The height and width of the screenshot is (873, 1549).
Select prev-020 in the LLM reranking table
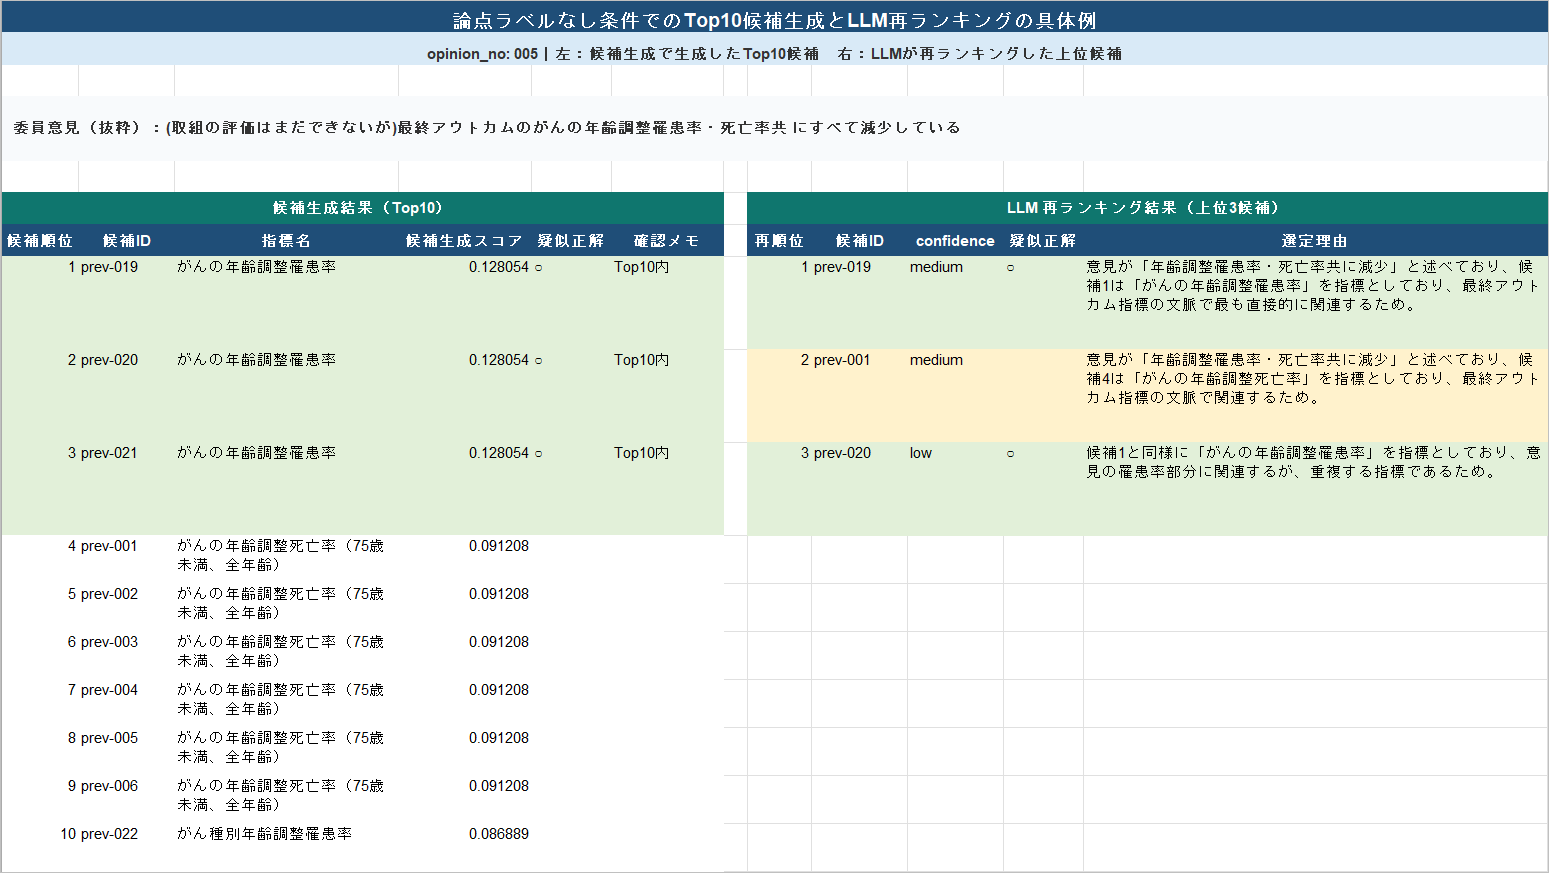[x=842, y=453]
